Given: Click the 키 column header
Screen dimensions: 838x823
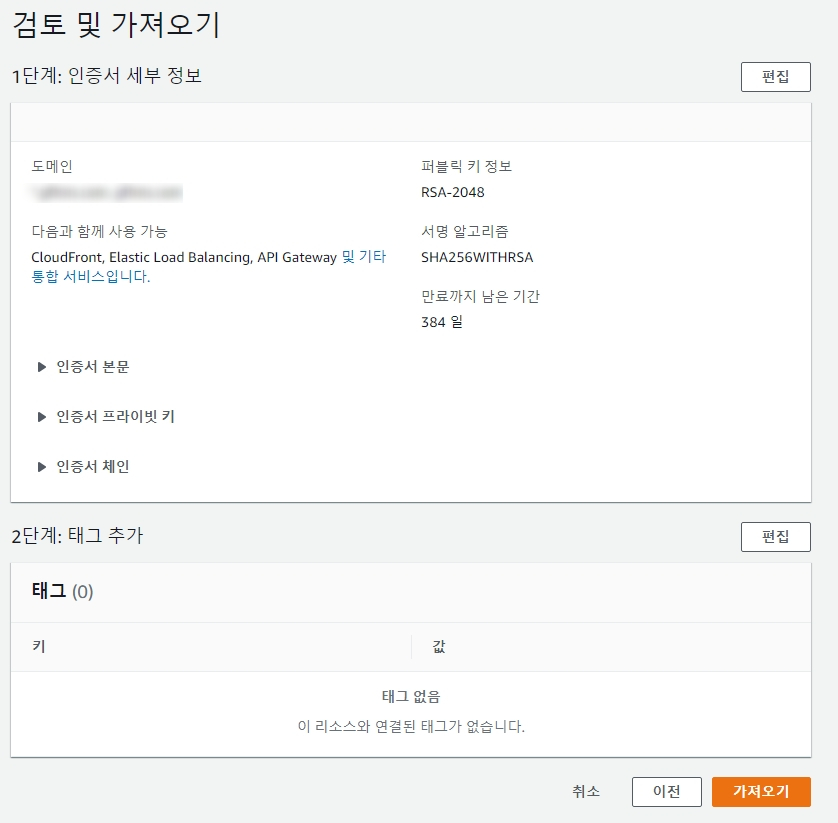Looking at the screenshot, I should coord(38,647).
